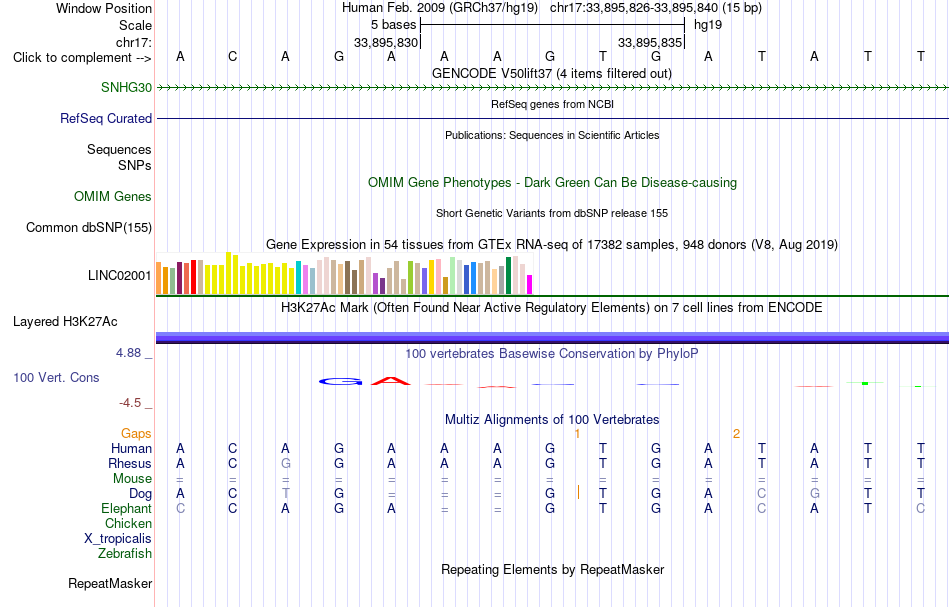
Task: Open the SNHG30 gene label
Action: point(126,87)
